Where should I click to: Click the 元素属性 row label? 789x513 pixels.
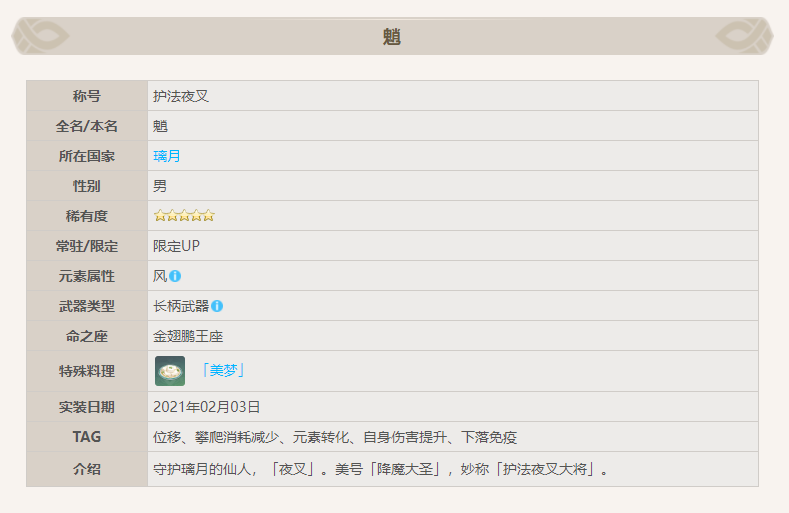tap(87, 276)
